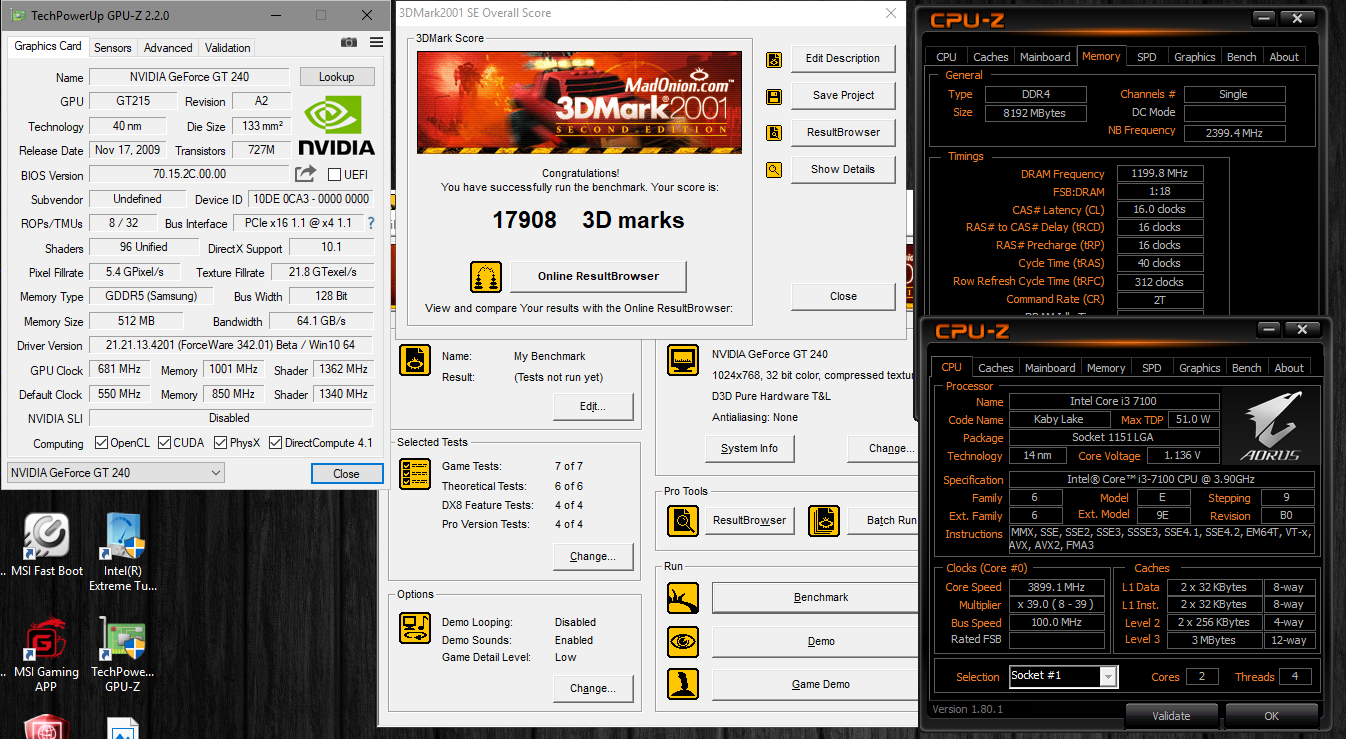The height and width of the screenshot is (739, 1346).
Task: Click the Bus Interface question mark icon
Action: point(371,223)
